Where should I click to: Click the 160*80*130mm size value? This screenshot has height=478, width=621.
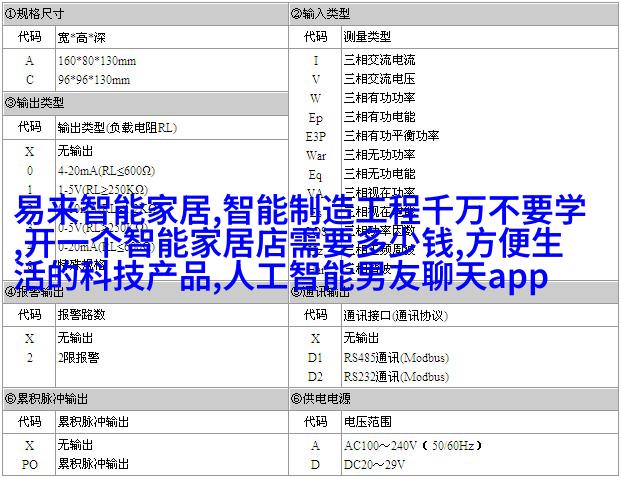[97, 61]
